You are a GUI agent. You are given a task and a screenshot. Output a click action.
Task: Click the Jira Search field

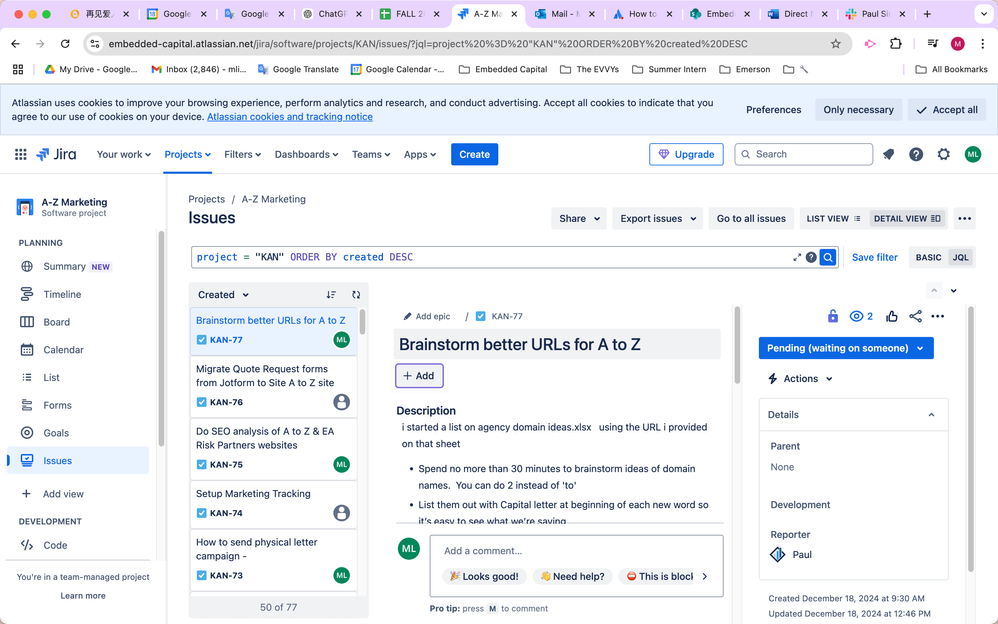coord(803,154)
